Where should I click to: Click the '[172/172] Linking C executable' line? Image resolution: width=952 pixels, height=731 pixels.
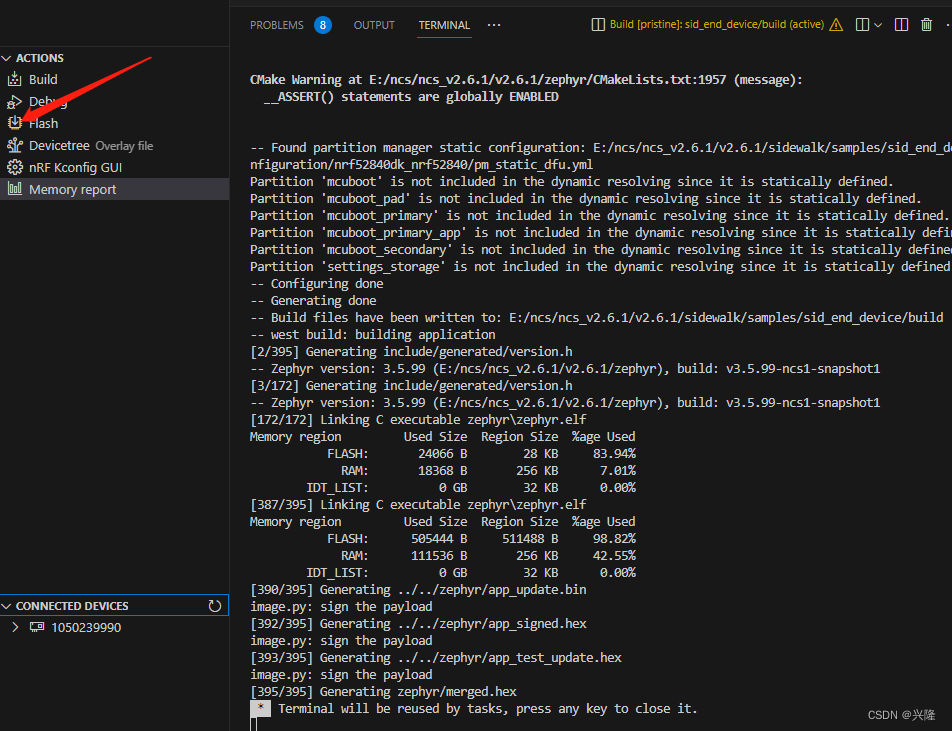click(418, 420)
